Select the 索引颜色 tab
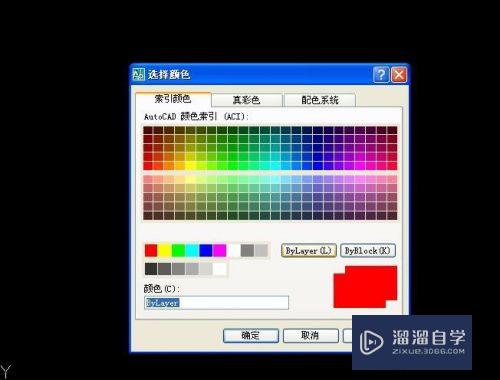Screen dimensions: 500x380 [173, 99]
